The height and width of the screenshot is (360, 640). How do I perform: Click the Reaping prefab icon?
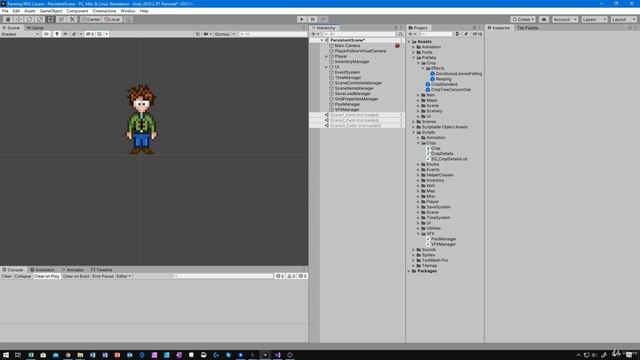point(433,79)
